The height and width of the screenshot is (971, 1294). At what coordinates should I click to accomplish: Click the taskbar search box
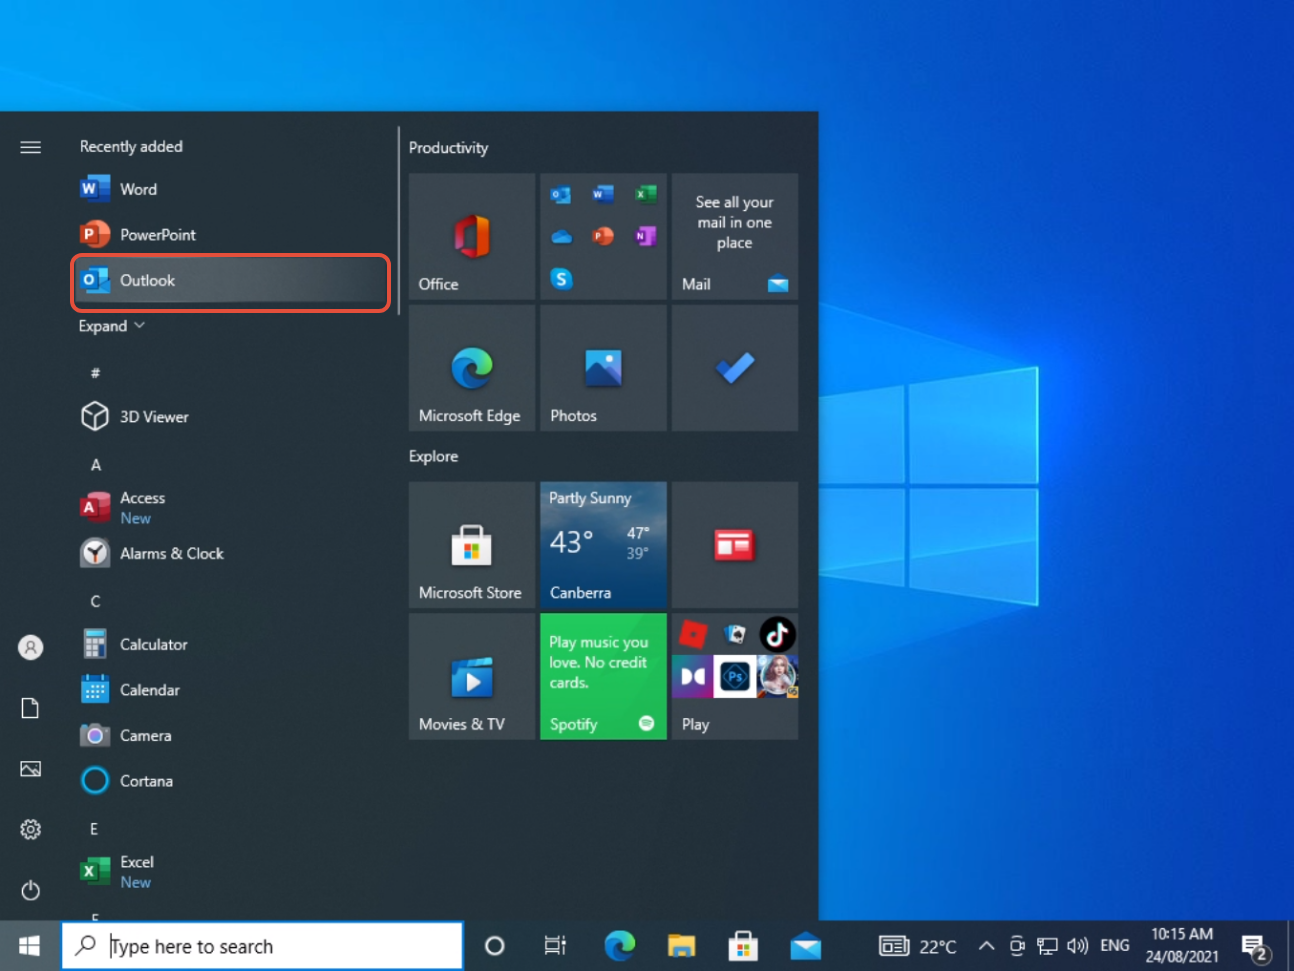263,946
